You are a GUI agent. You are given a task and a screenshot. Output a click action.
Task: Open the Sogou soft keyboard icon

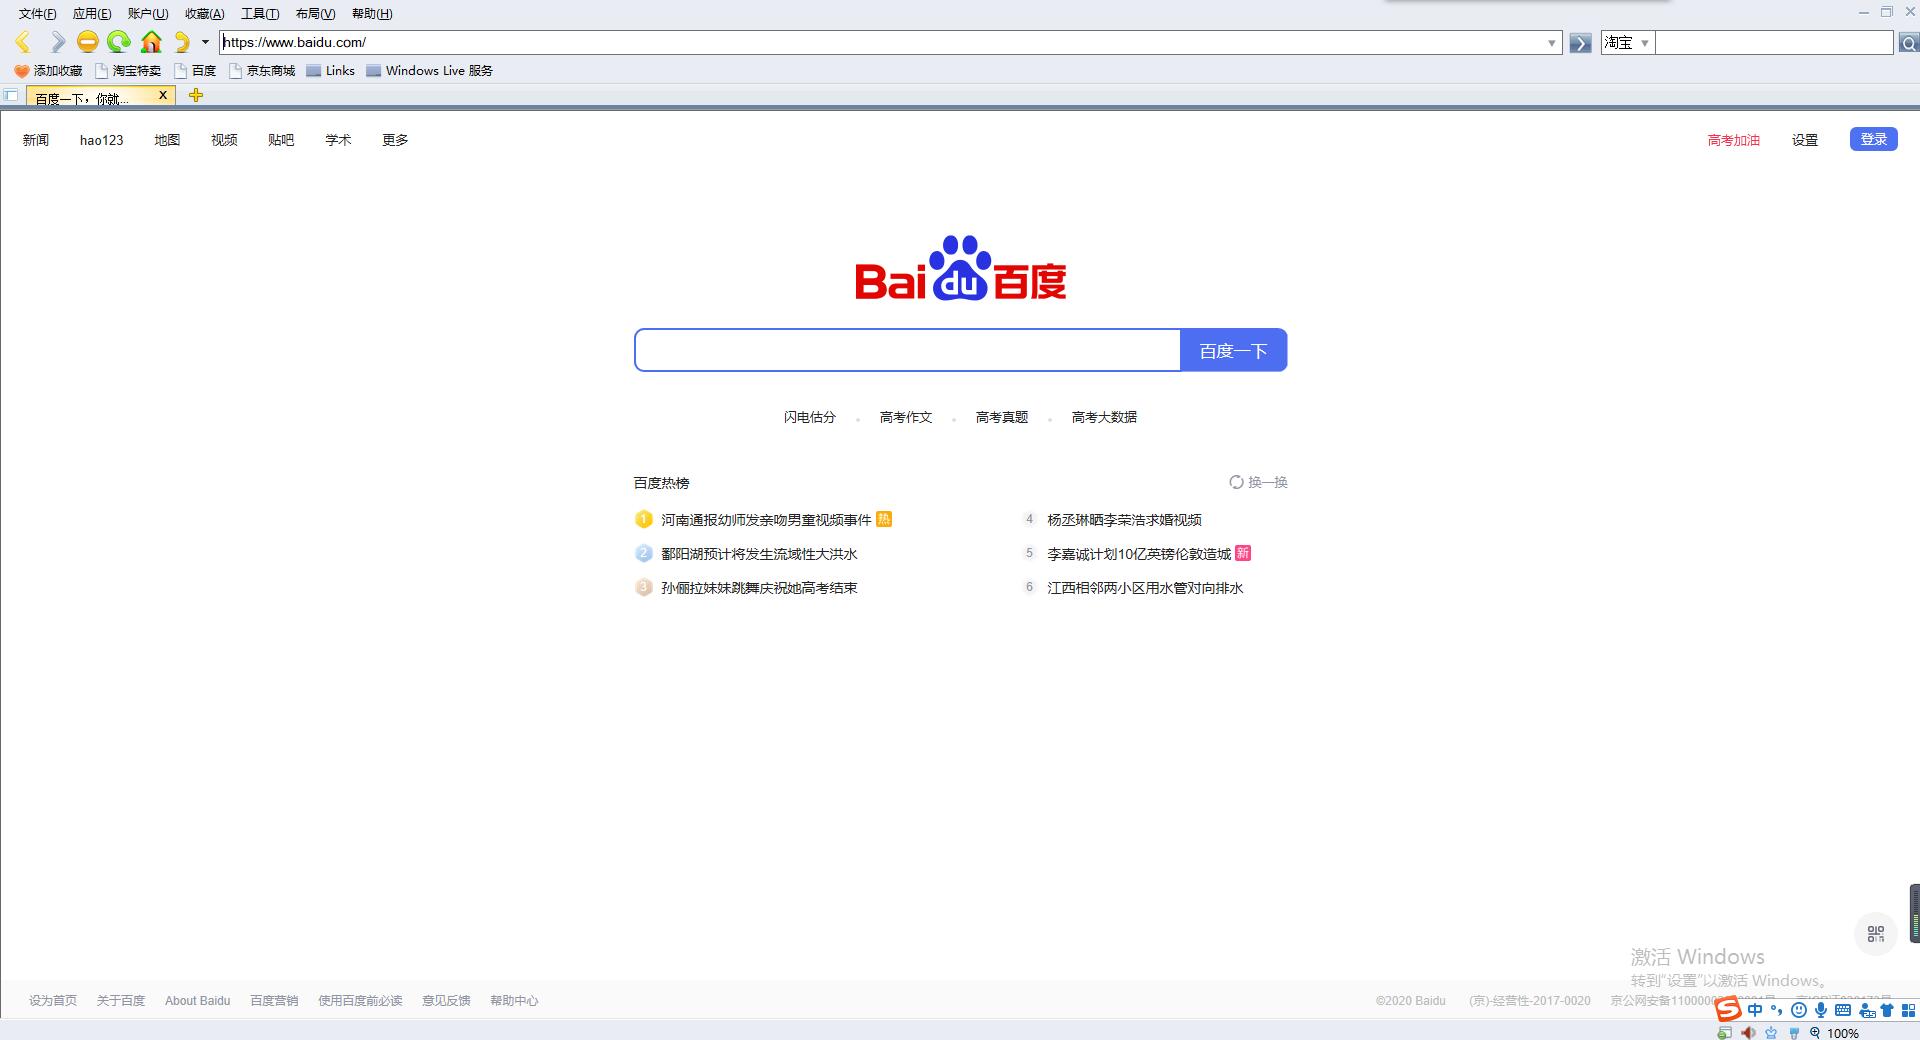(1843, 1010)
